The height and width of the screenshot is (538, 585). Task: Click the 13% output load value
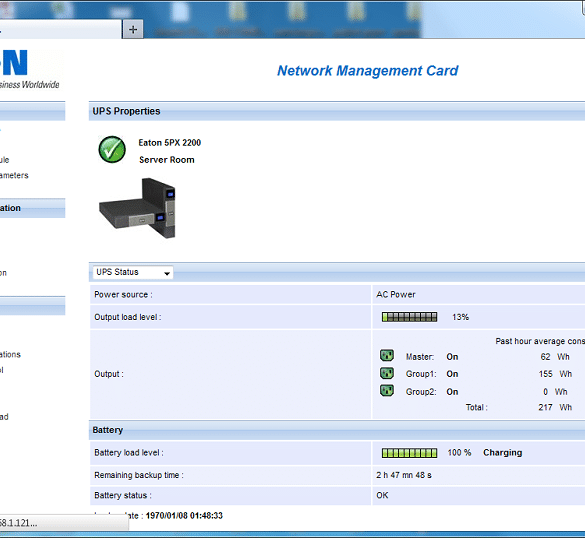460,317
